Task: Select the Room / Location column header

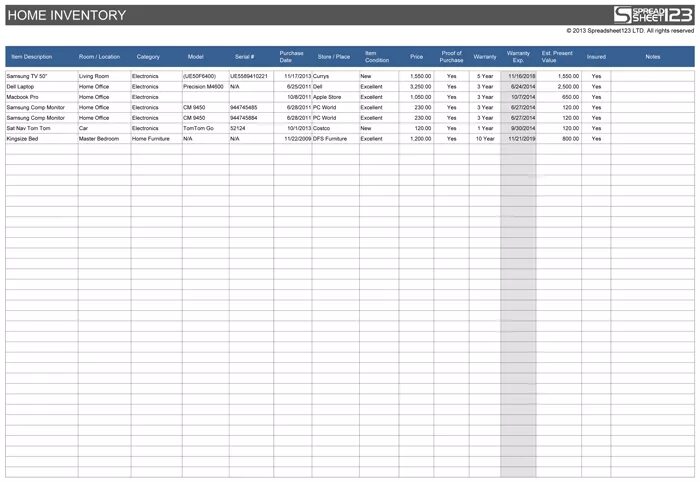Action: pyautogui.click(x=99, y=57)
